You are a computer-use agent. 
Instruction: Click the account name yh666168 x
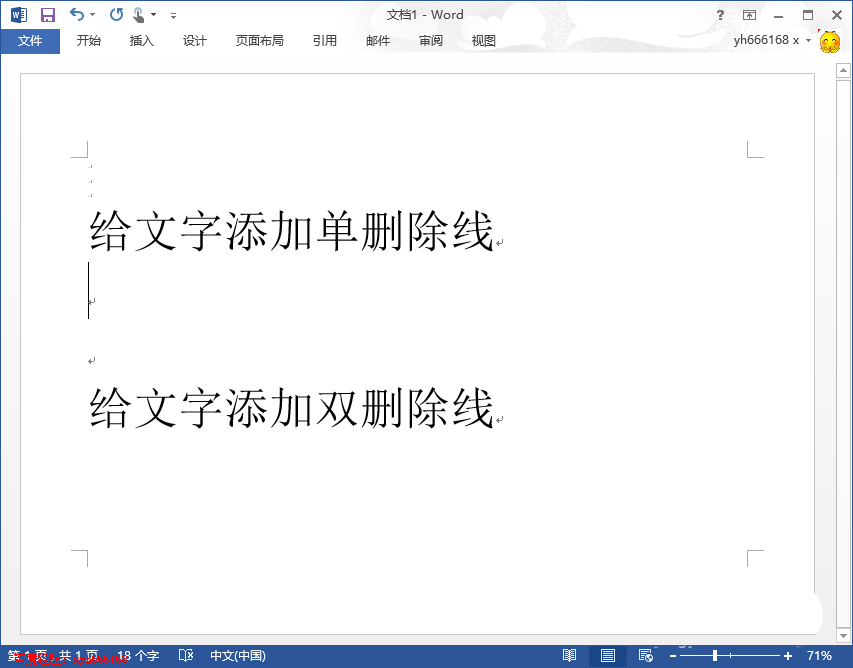tap(766, 40)
